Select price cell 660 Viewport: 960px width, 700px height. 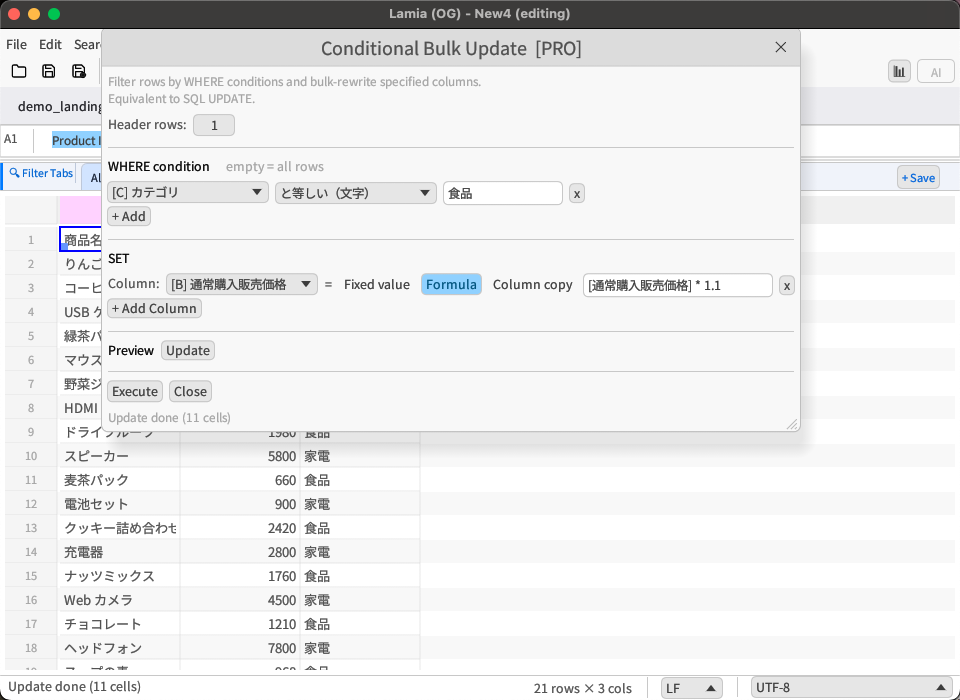240,480
